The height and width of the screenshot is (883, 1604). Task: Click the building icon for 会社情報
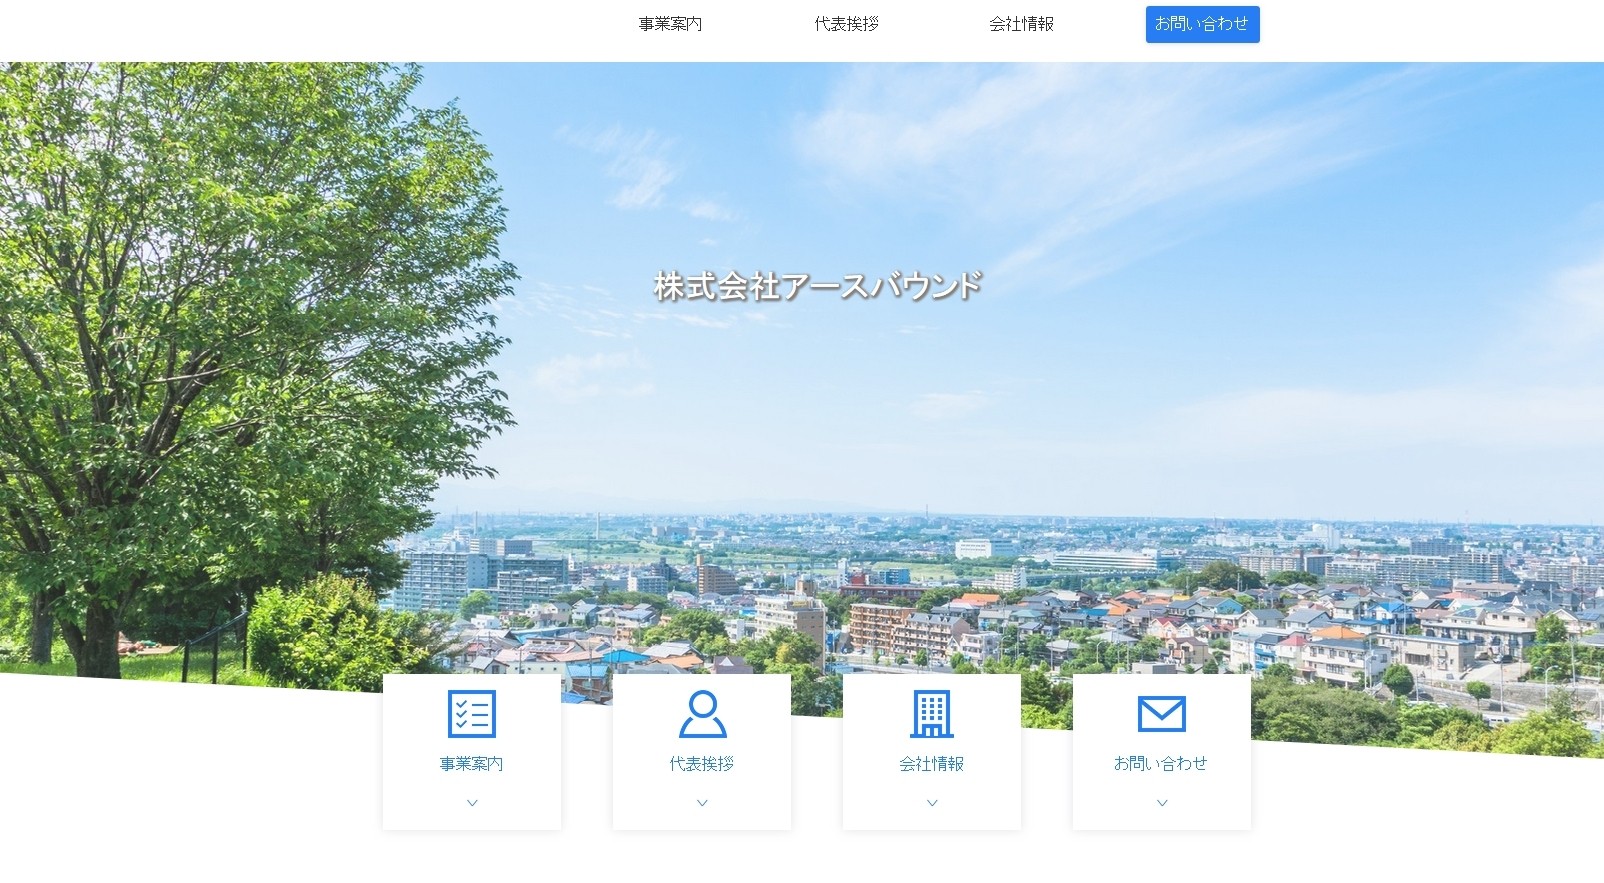[931, 714]
